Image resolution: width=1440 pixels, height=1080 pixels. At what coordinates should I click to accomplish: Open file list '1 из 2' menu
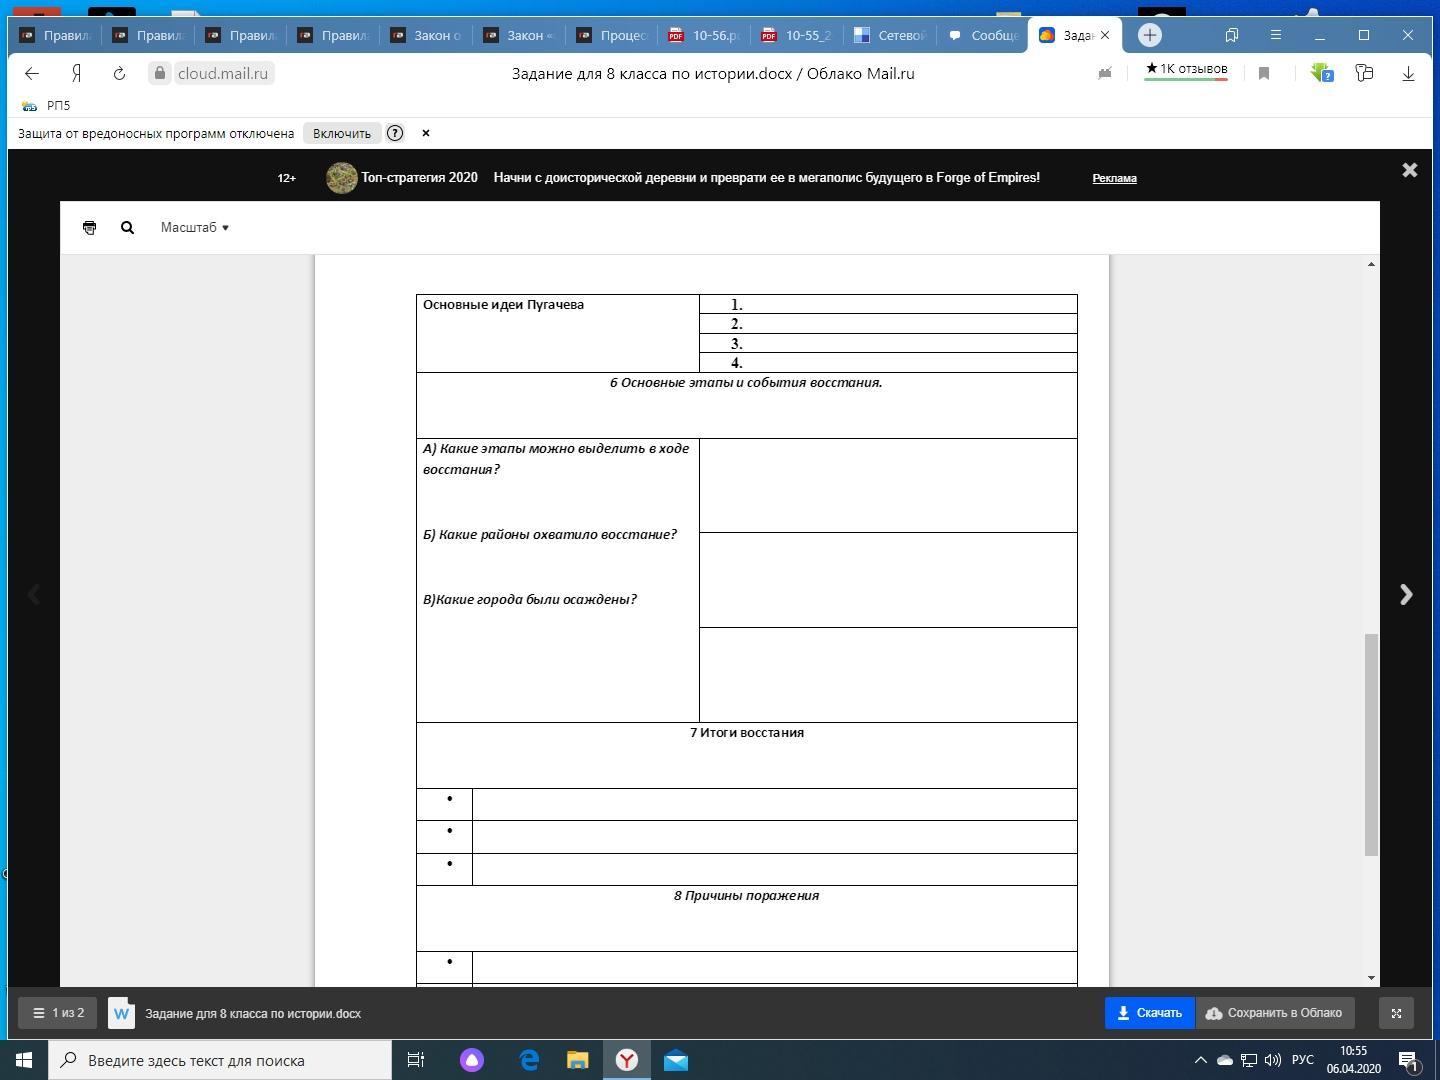coord(58,1013)
